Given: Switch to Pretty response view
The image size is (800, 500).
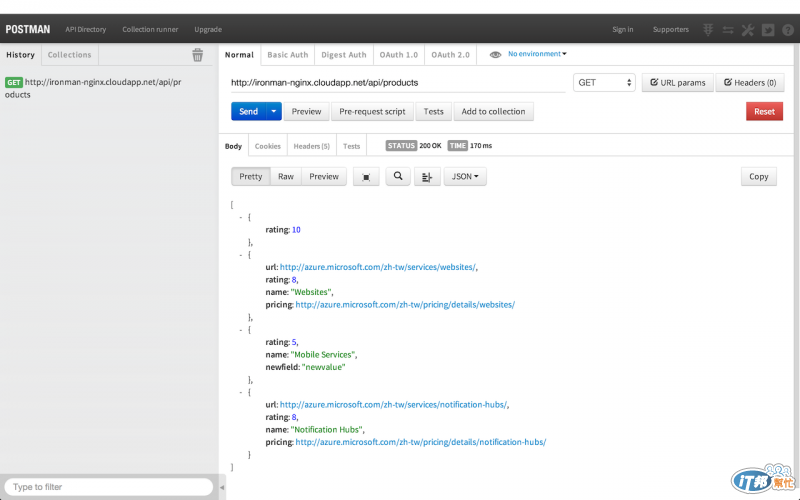Looking at the screenshot, I should tap(251, 177).
